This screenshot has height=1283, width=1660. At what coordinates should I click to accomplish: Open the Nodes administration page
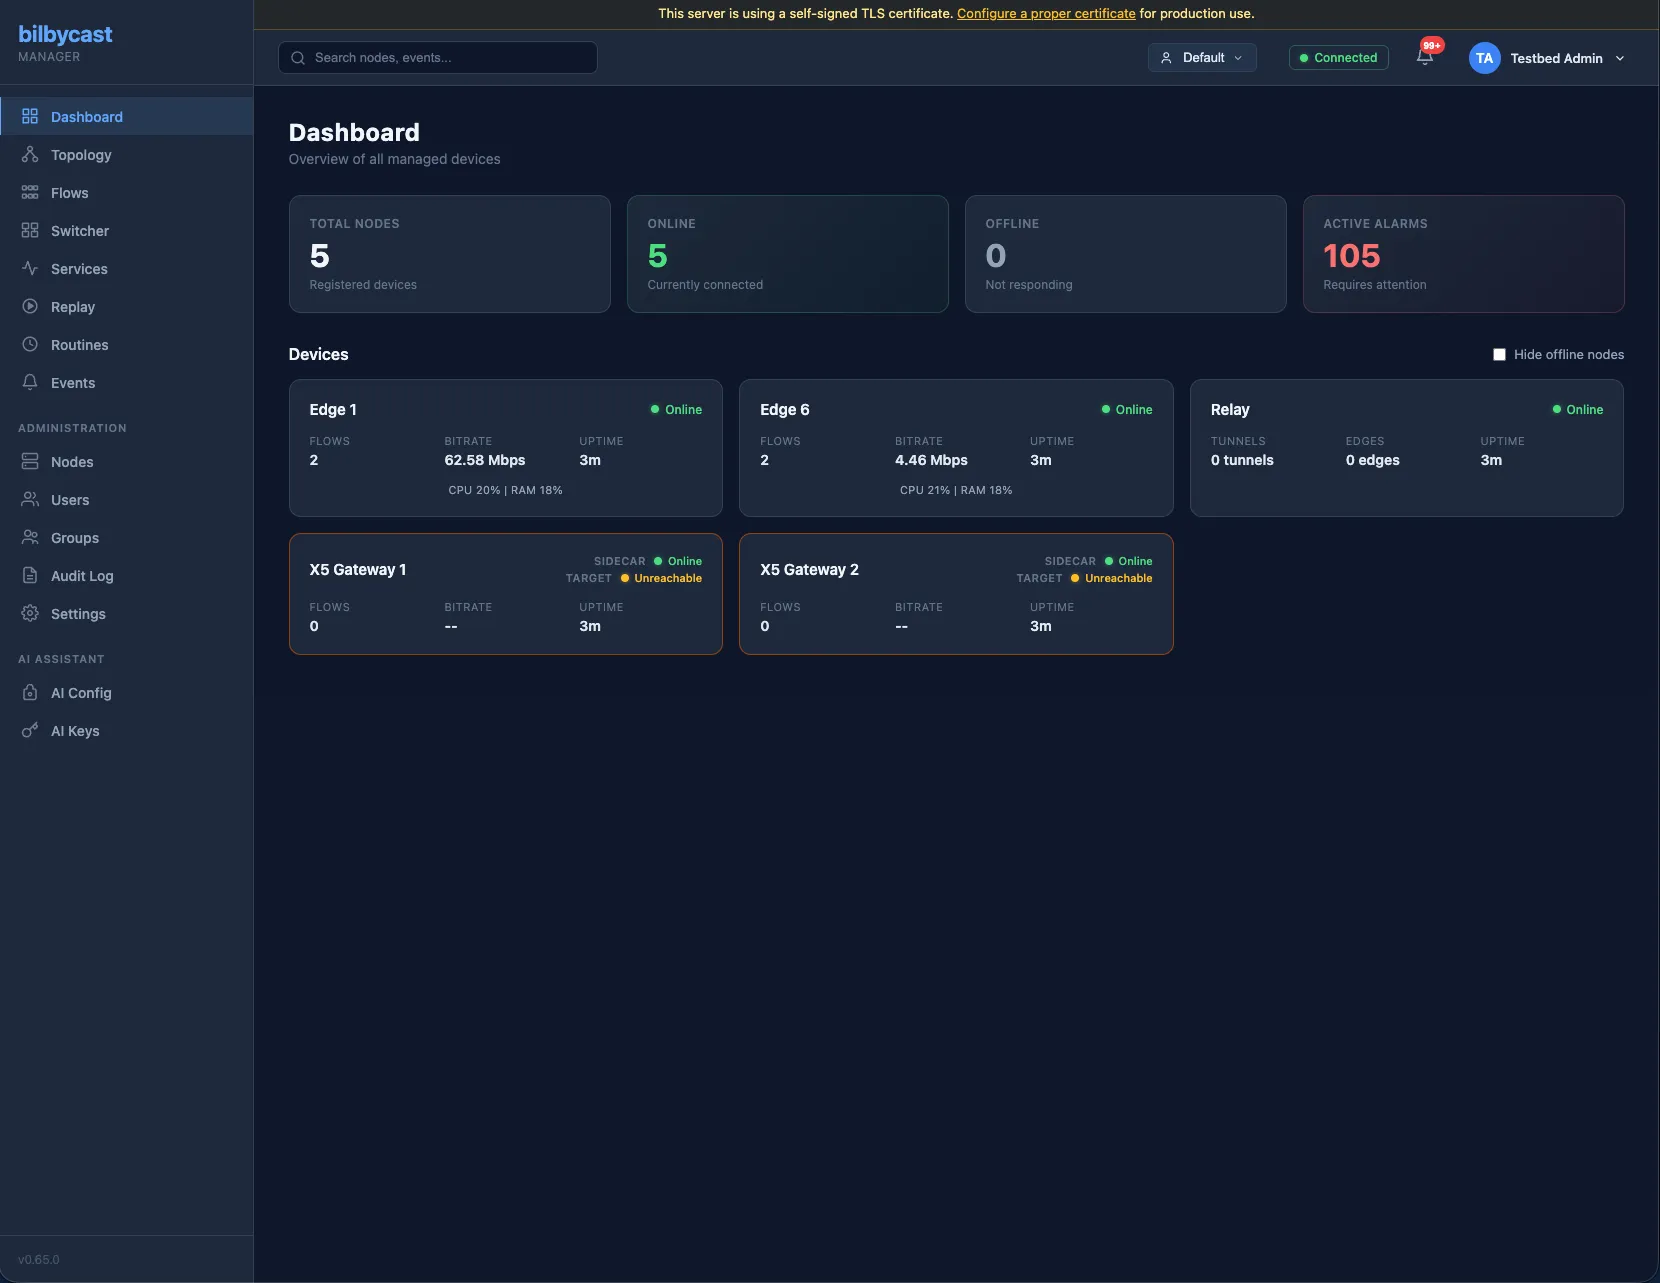126,461
